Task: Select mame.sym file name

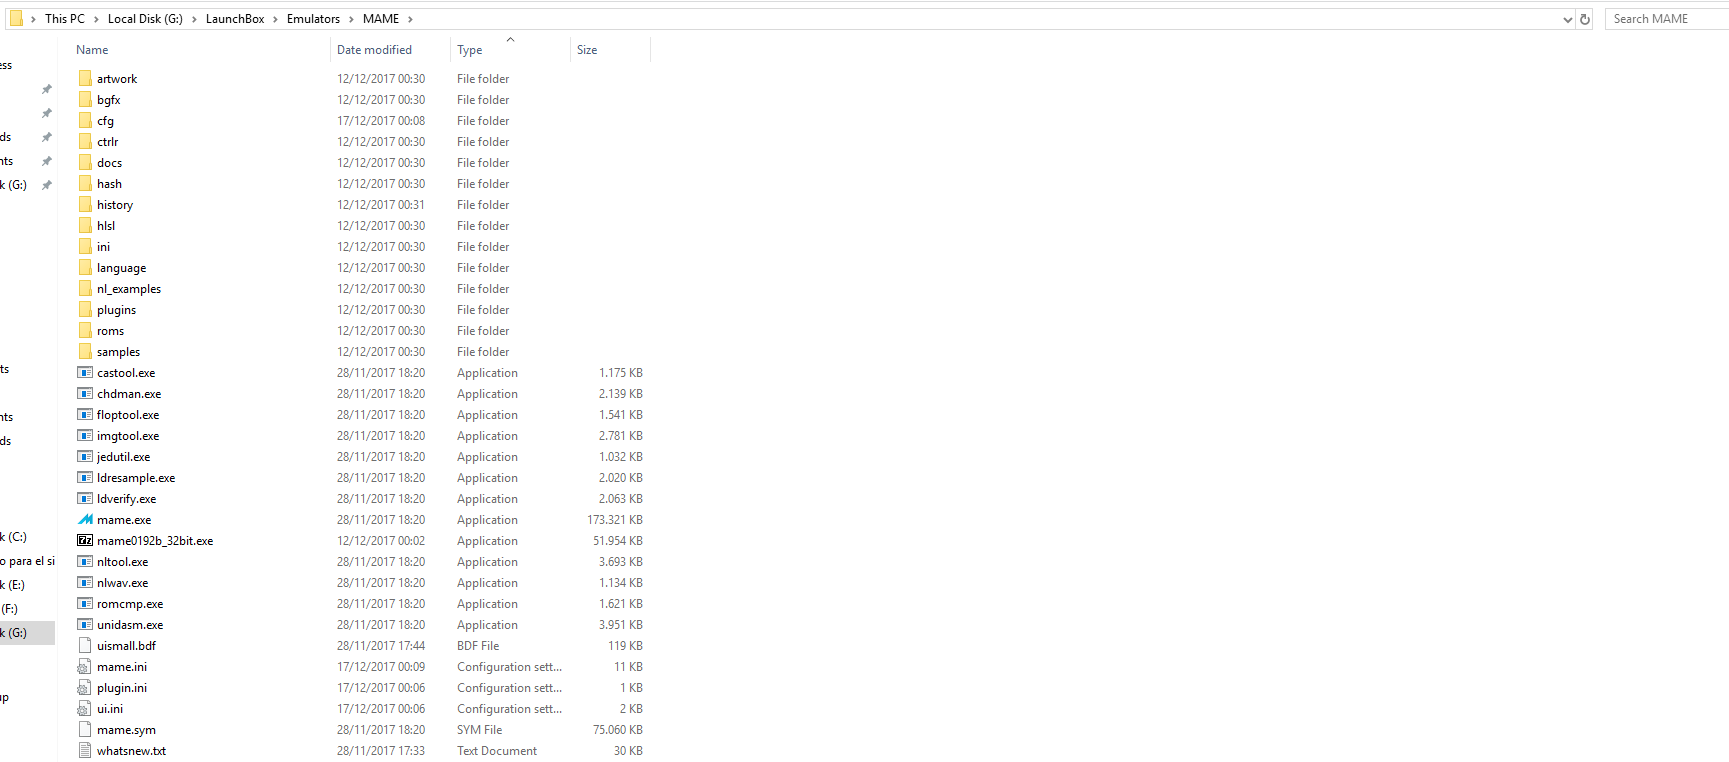Action: pyautogui.click(x=126, y=729)
